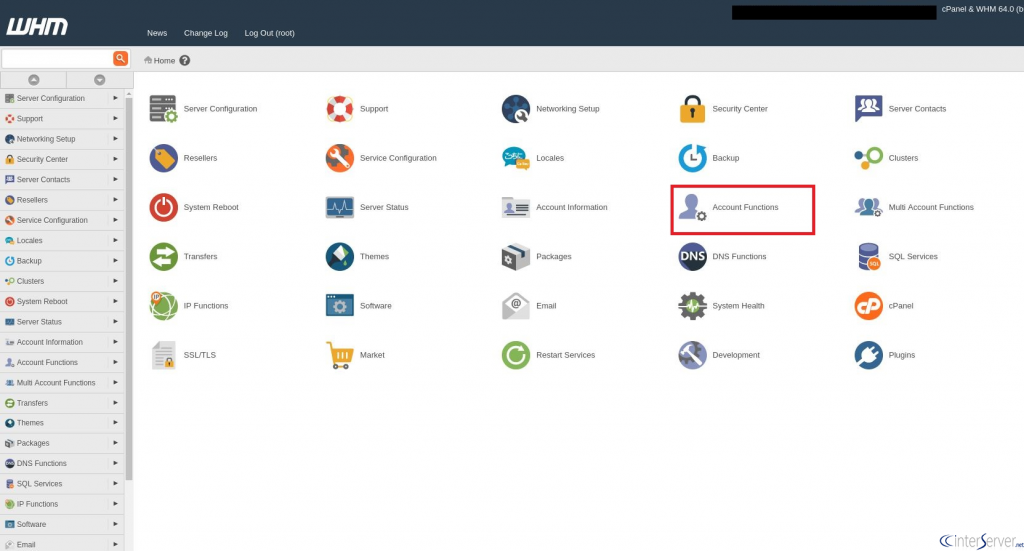Open Security Center padlock icon in grid
Viewport: 1024px width, 551px height.
692,108
